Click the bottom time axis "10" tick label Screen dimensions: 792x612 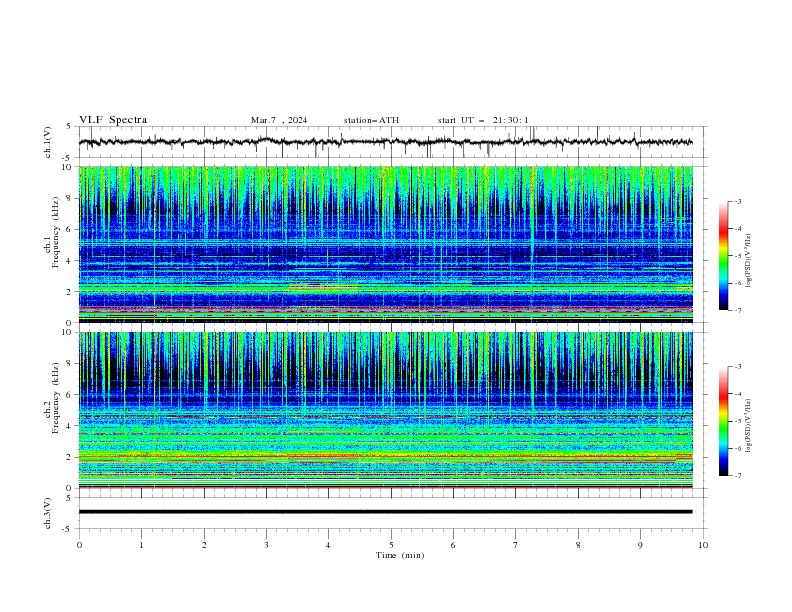(x=703, y=545)
